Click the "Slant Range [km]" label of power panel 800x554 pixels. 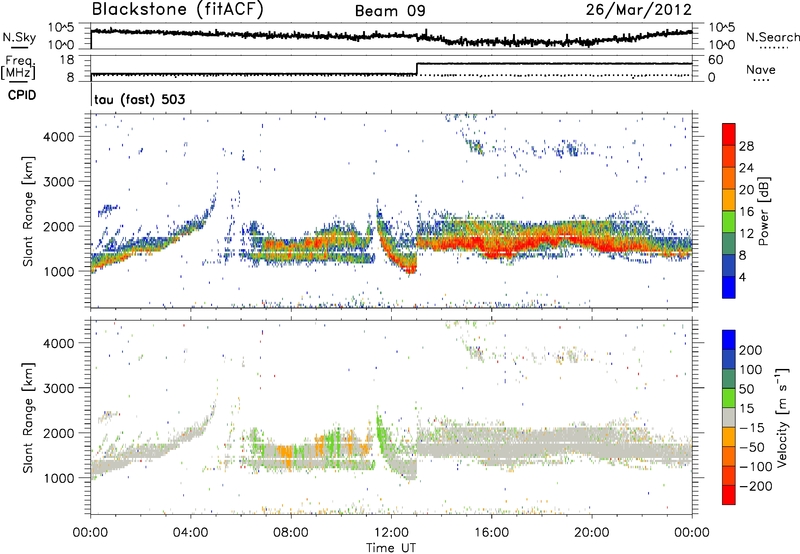point(28,211)
